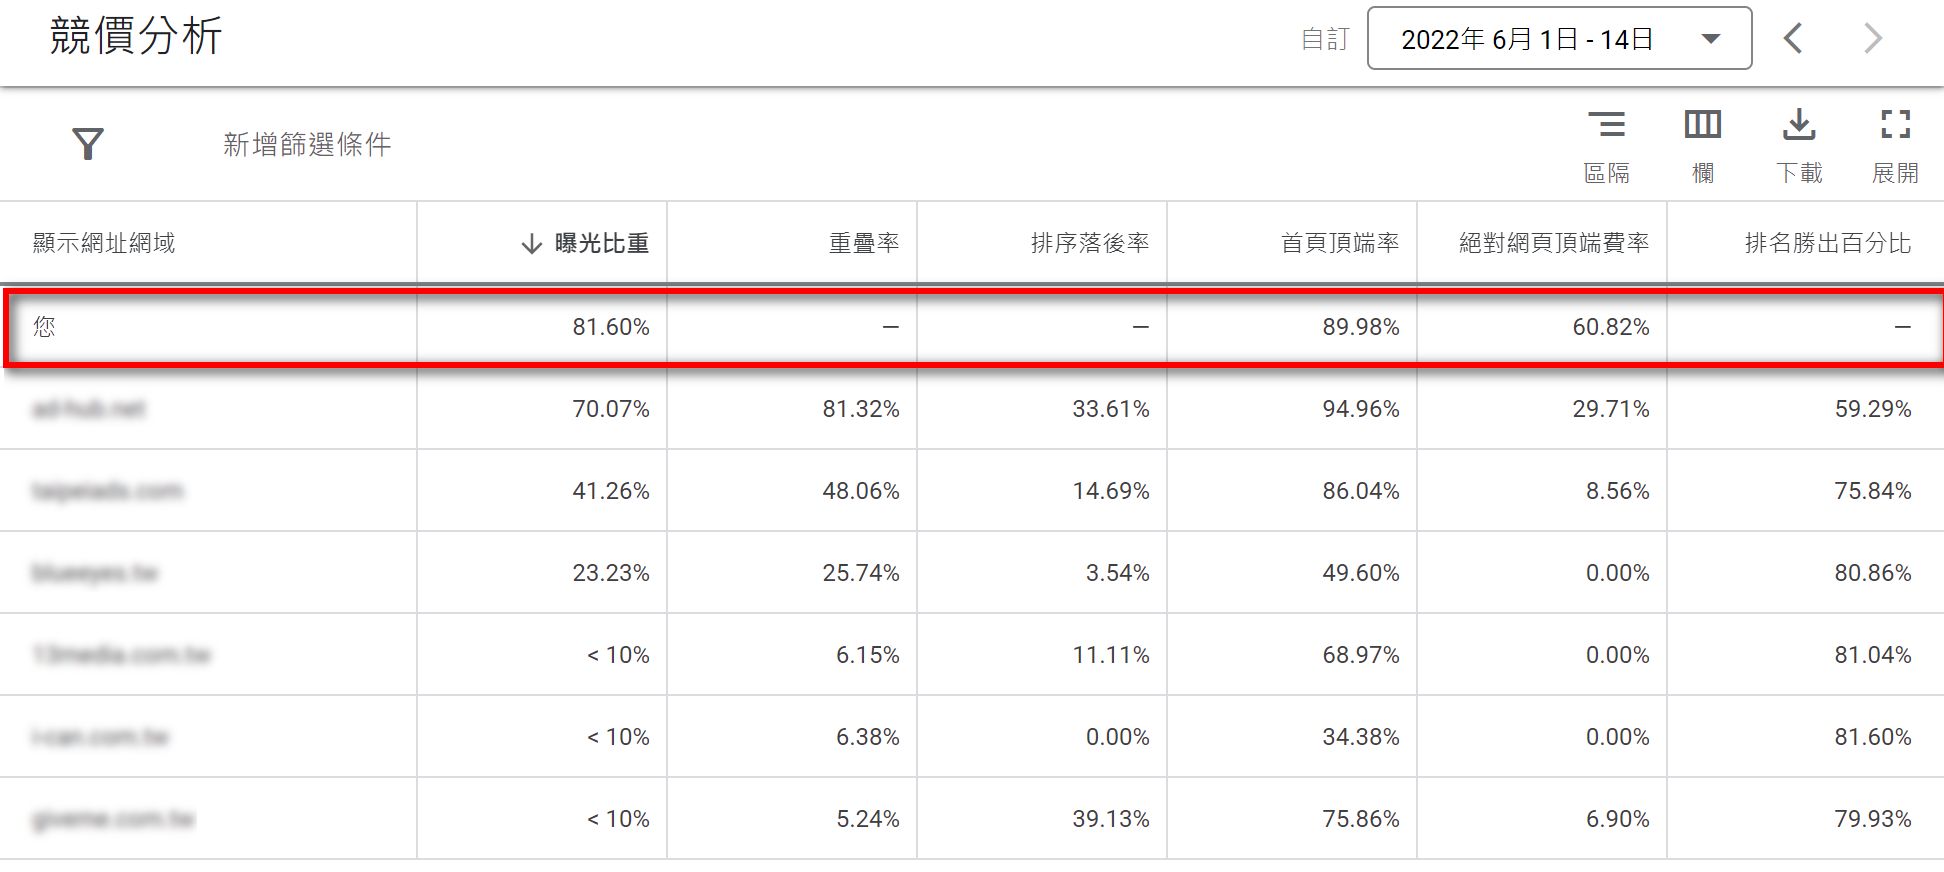1944x872 pixels.
Task: Sort by 絕對網頁頂端費率 column header
Action: coord(1554,243)
